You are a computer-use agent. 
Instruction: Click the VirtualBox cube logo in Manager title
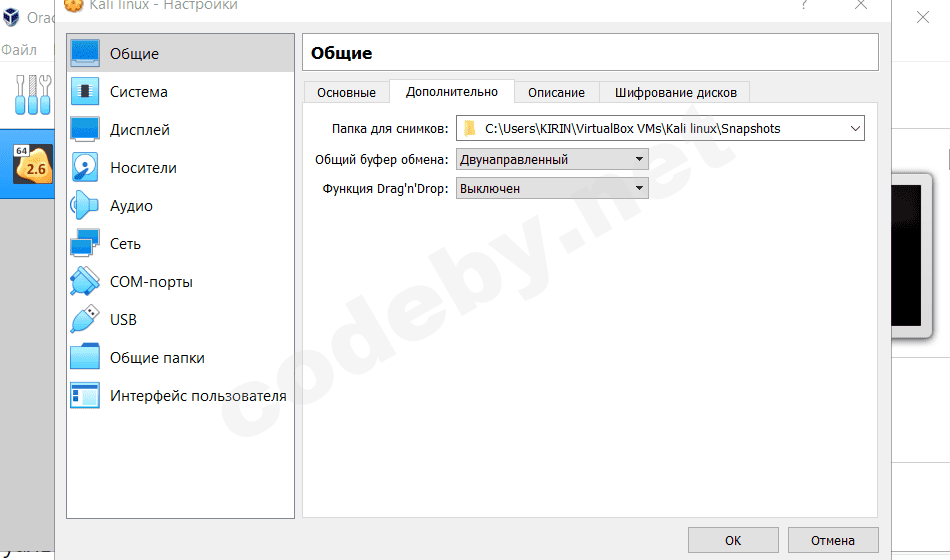pyautogui.click(x=11, y=17)
